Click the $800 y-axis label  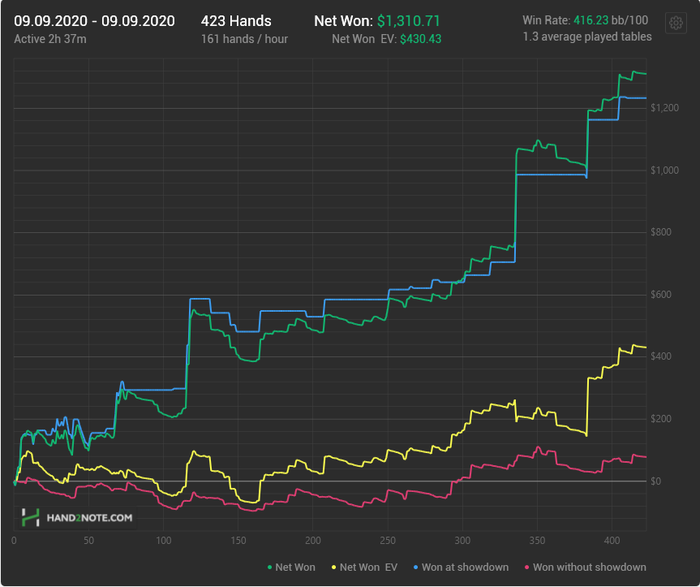(x=661, y=232)
